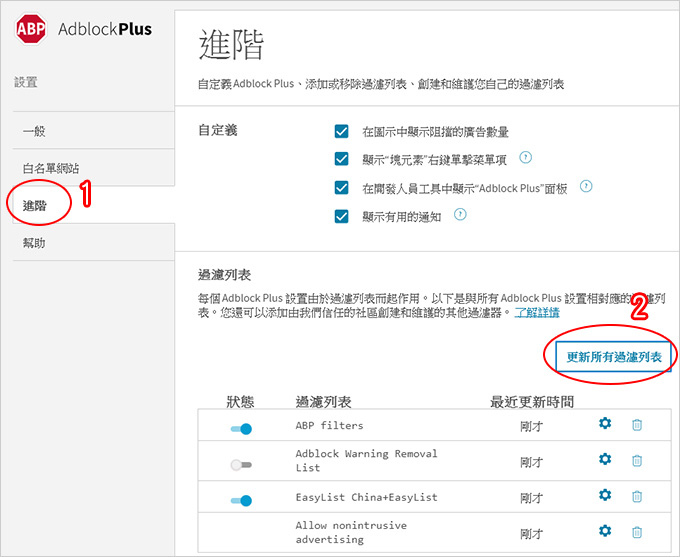
Task: Click the EasyList China+EasyList name
Action: [x=366, y=497]
